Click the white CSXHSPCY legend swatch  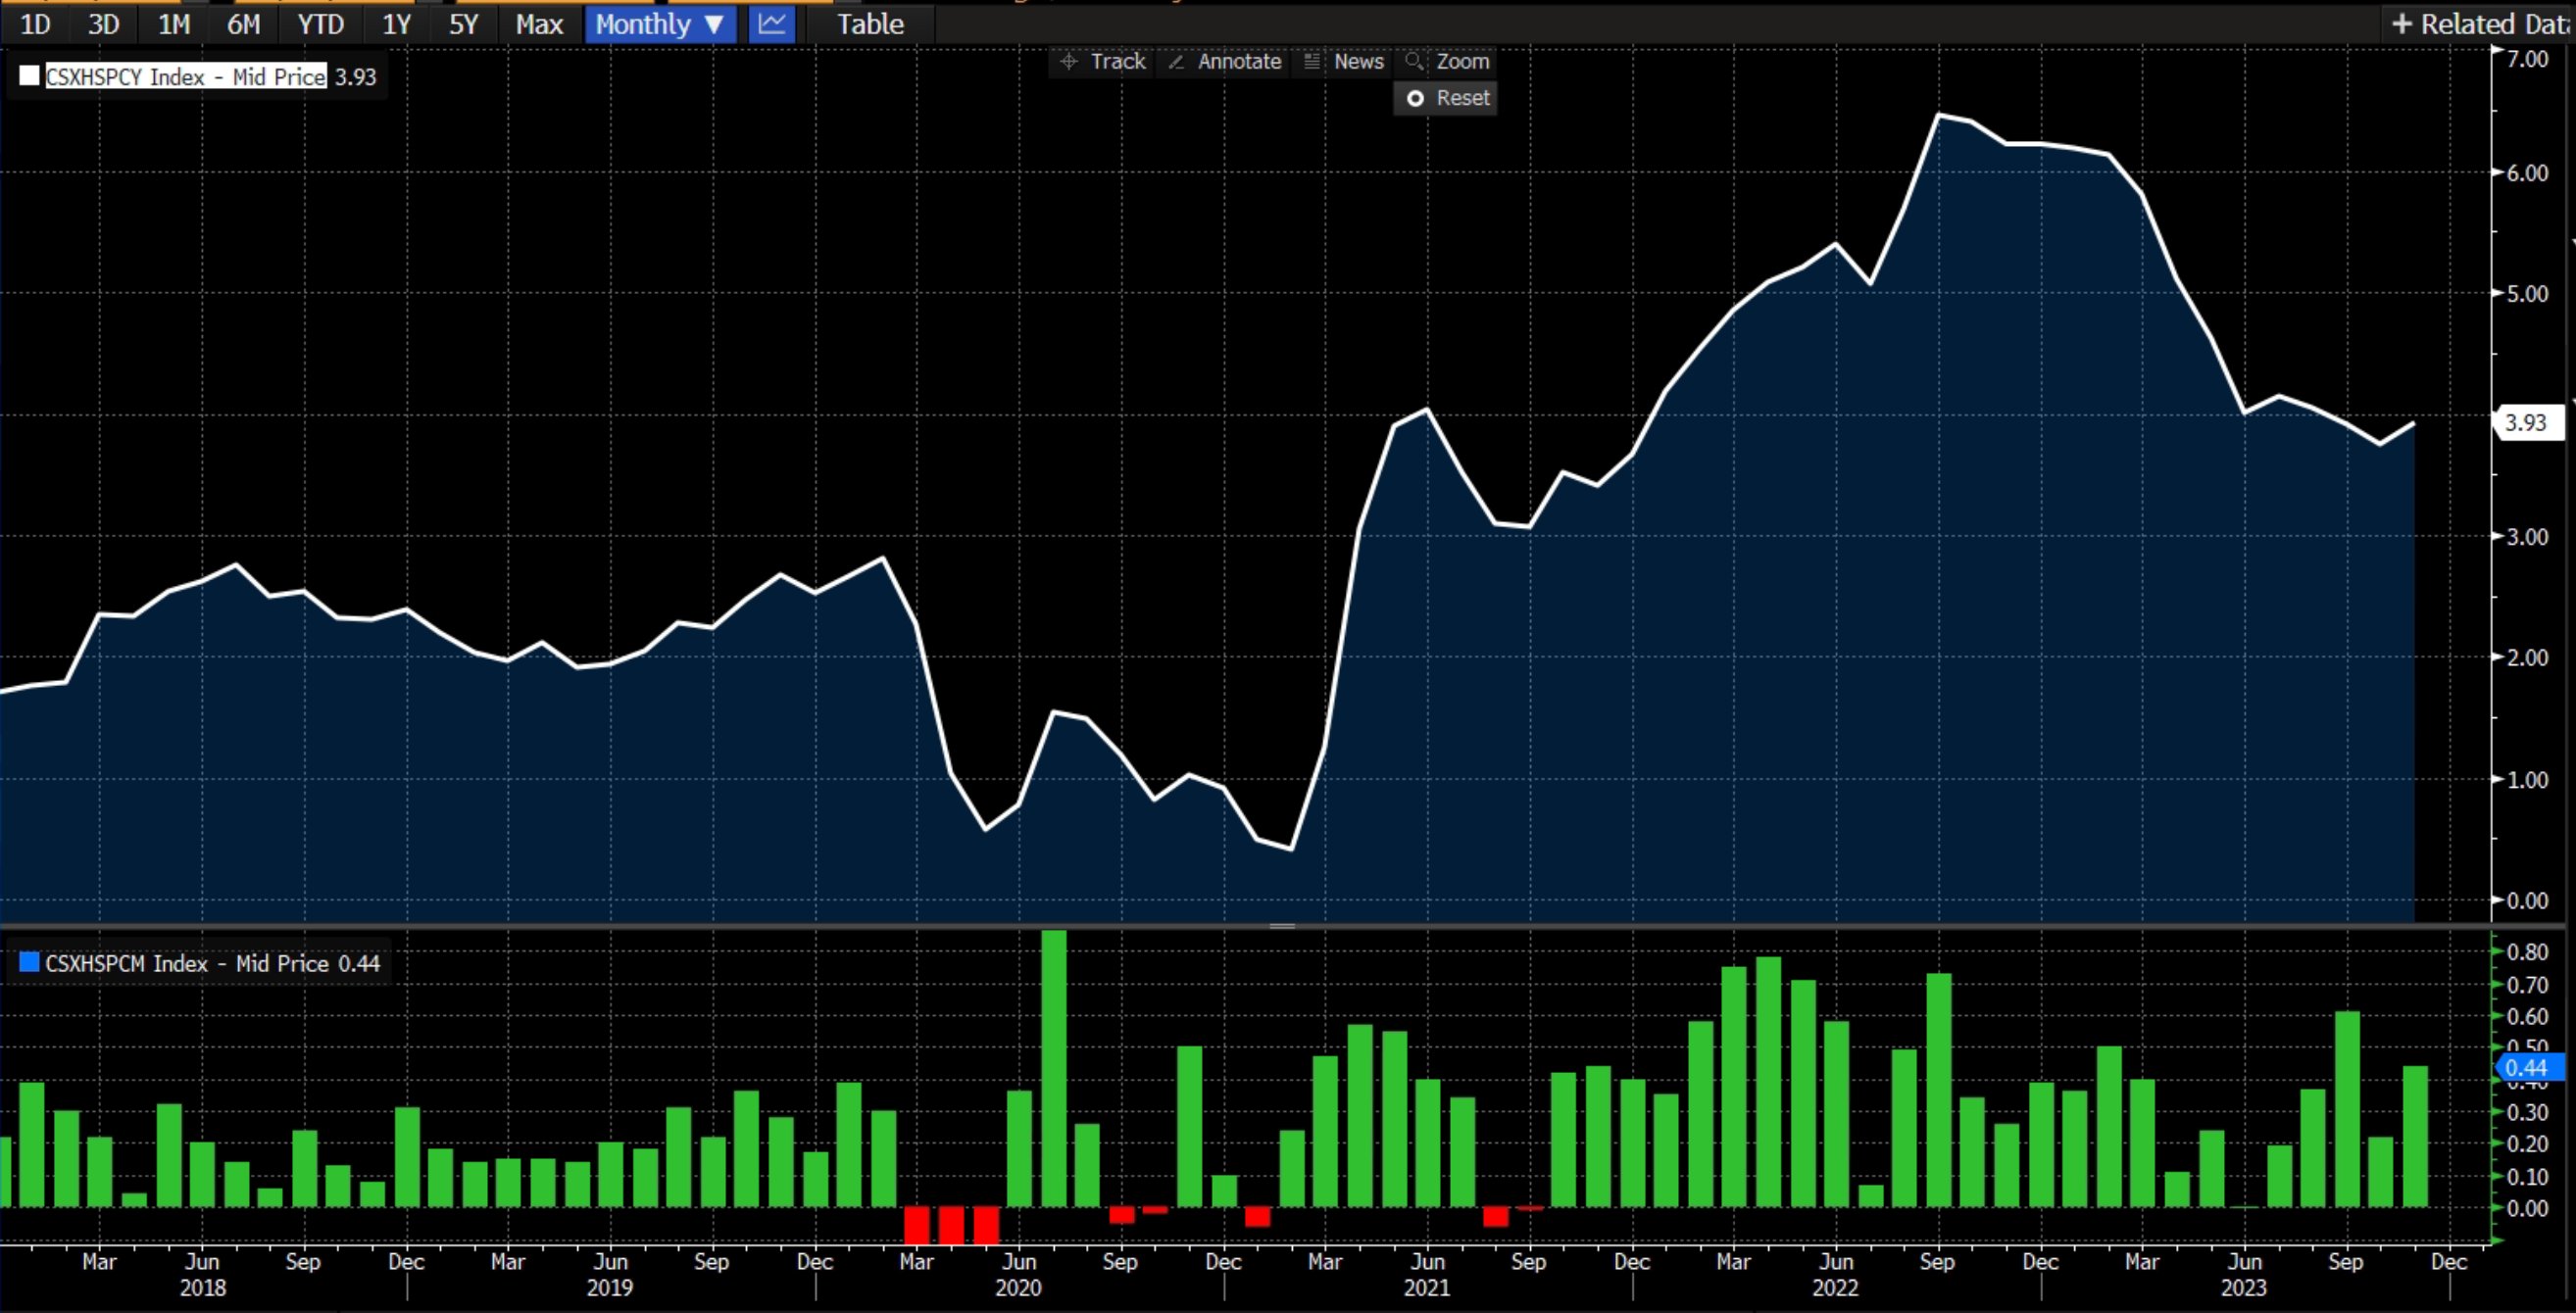(x=29, y=76)
